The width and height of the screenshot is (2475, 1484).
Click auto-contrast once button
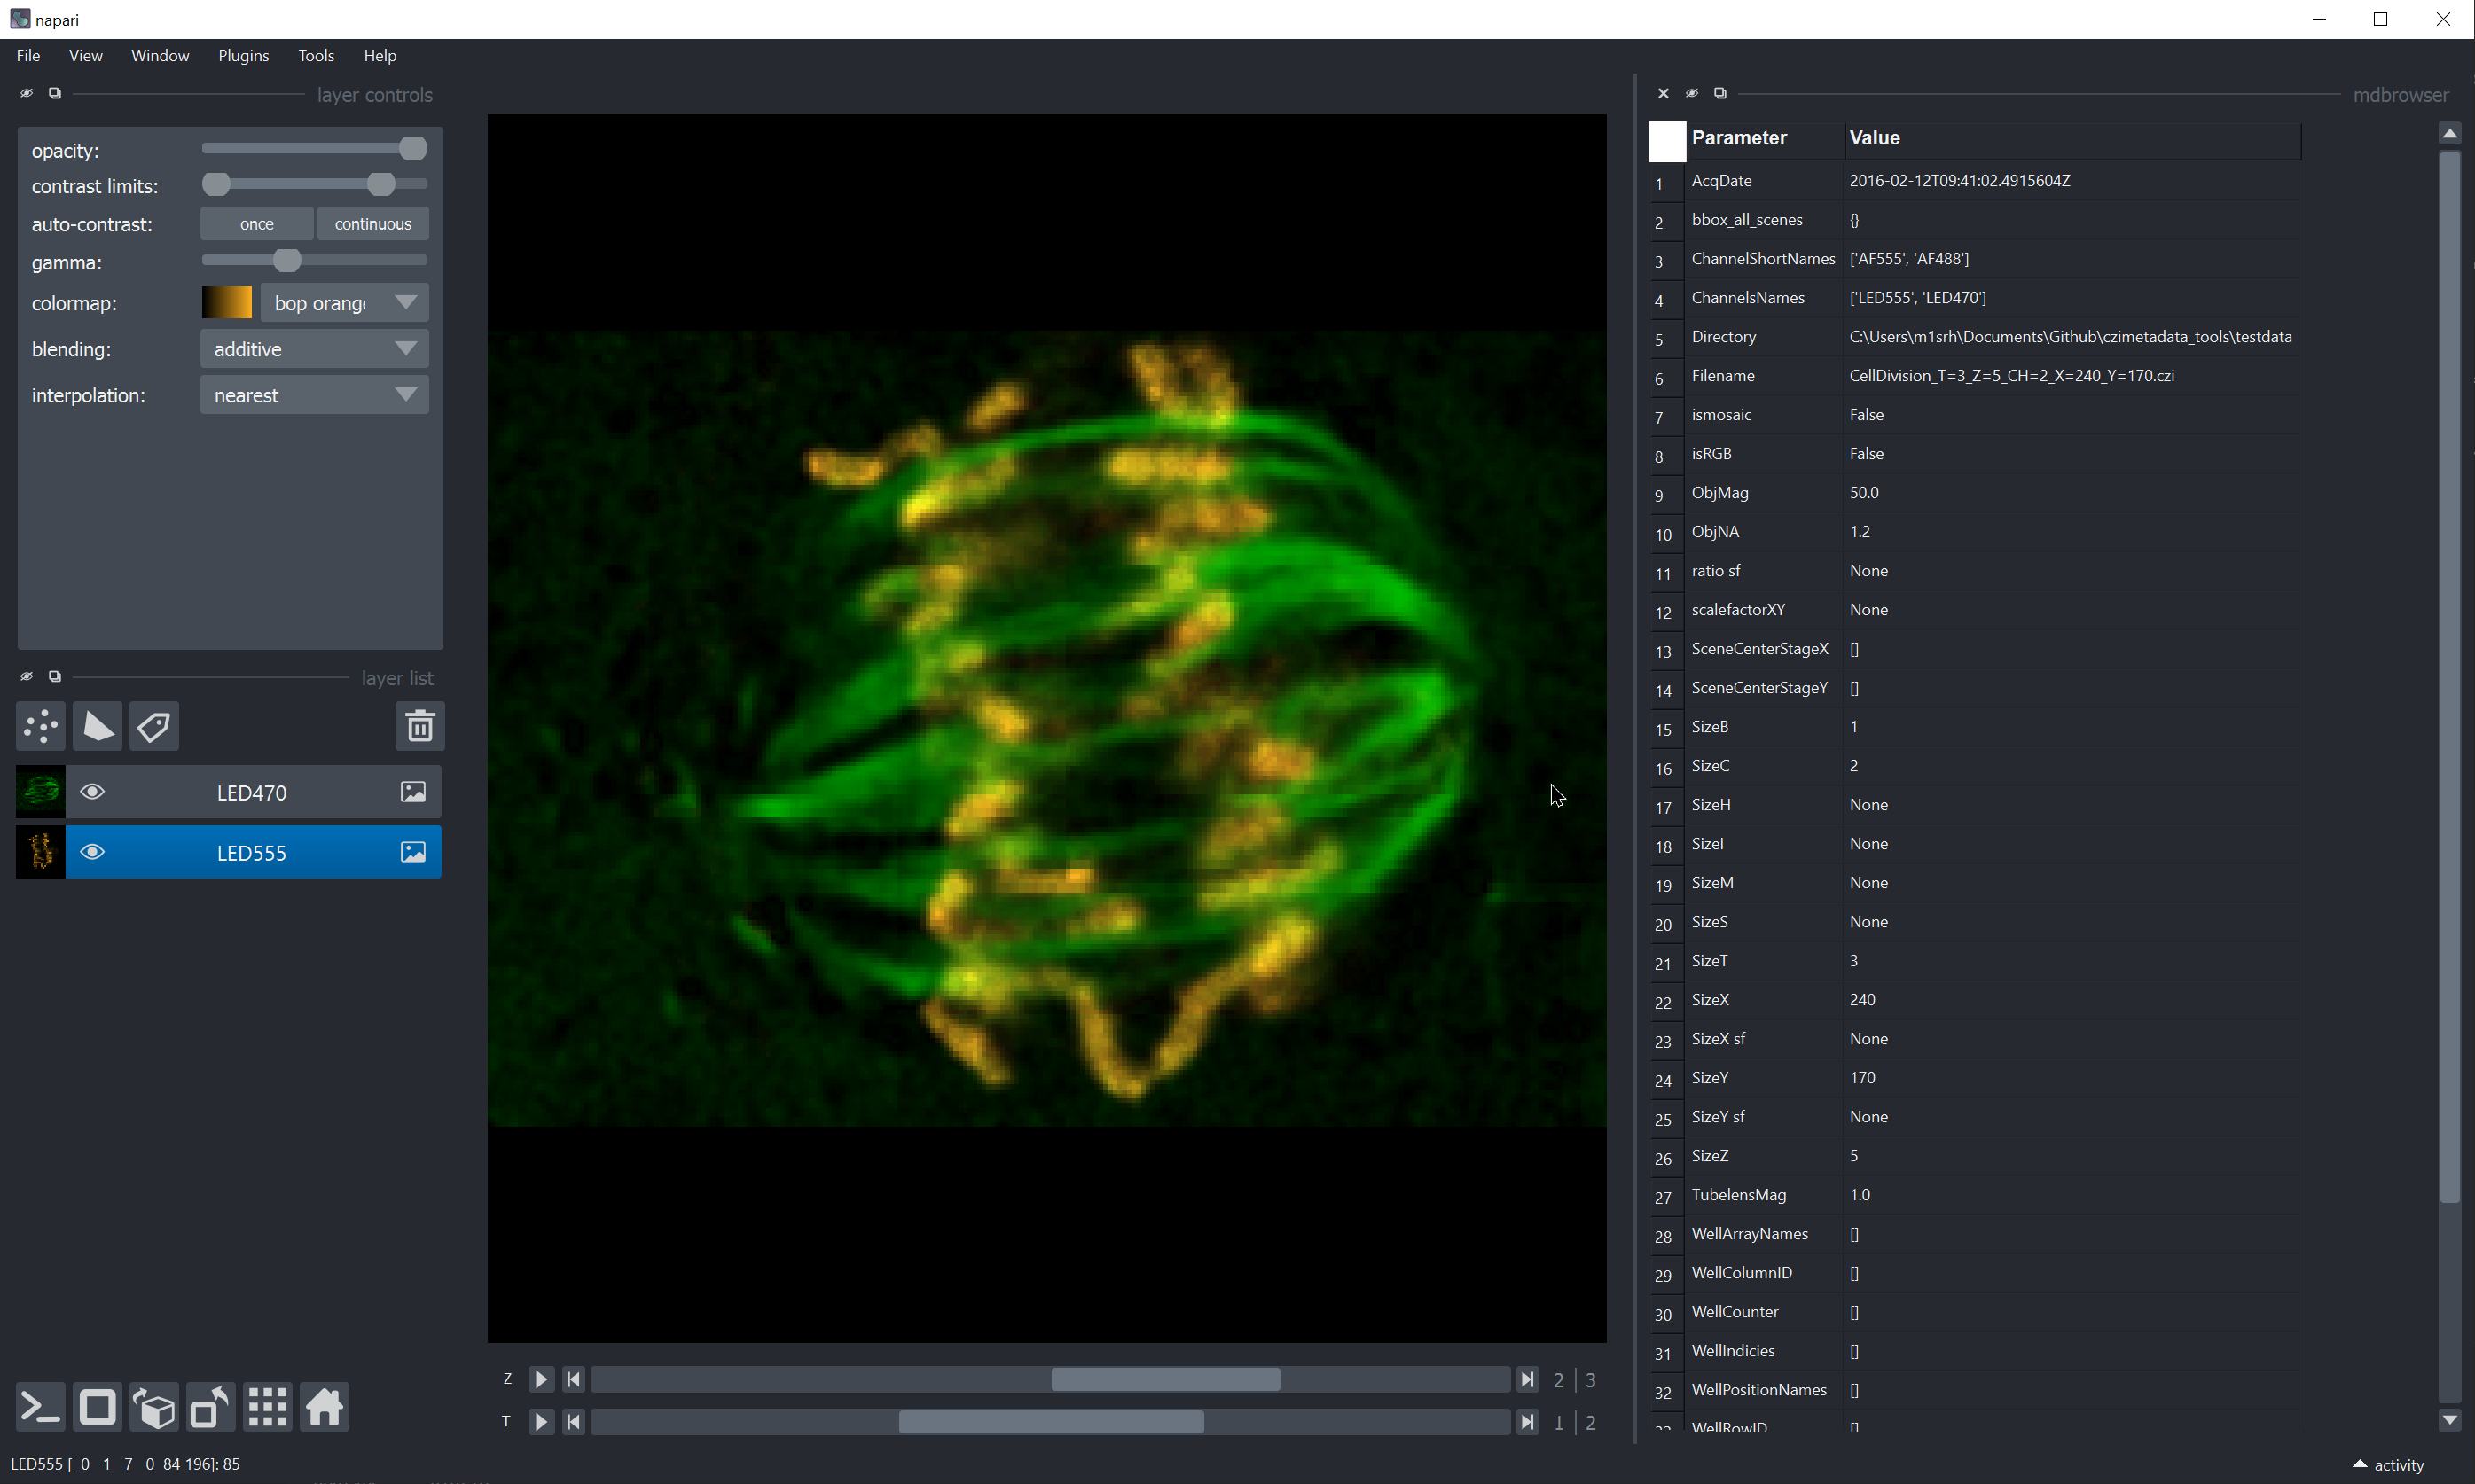coord(256,224)
